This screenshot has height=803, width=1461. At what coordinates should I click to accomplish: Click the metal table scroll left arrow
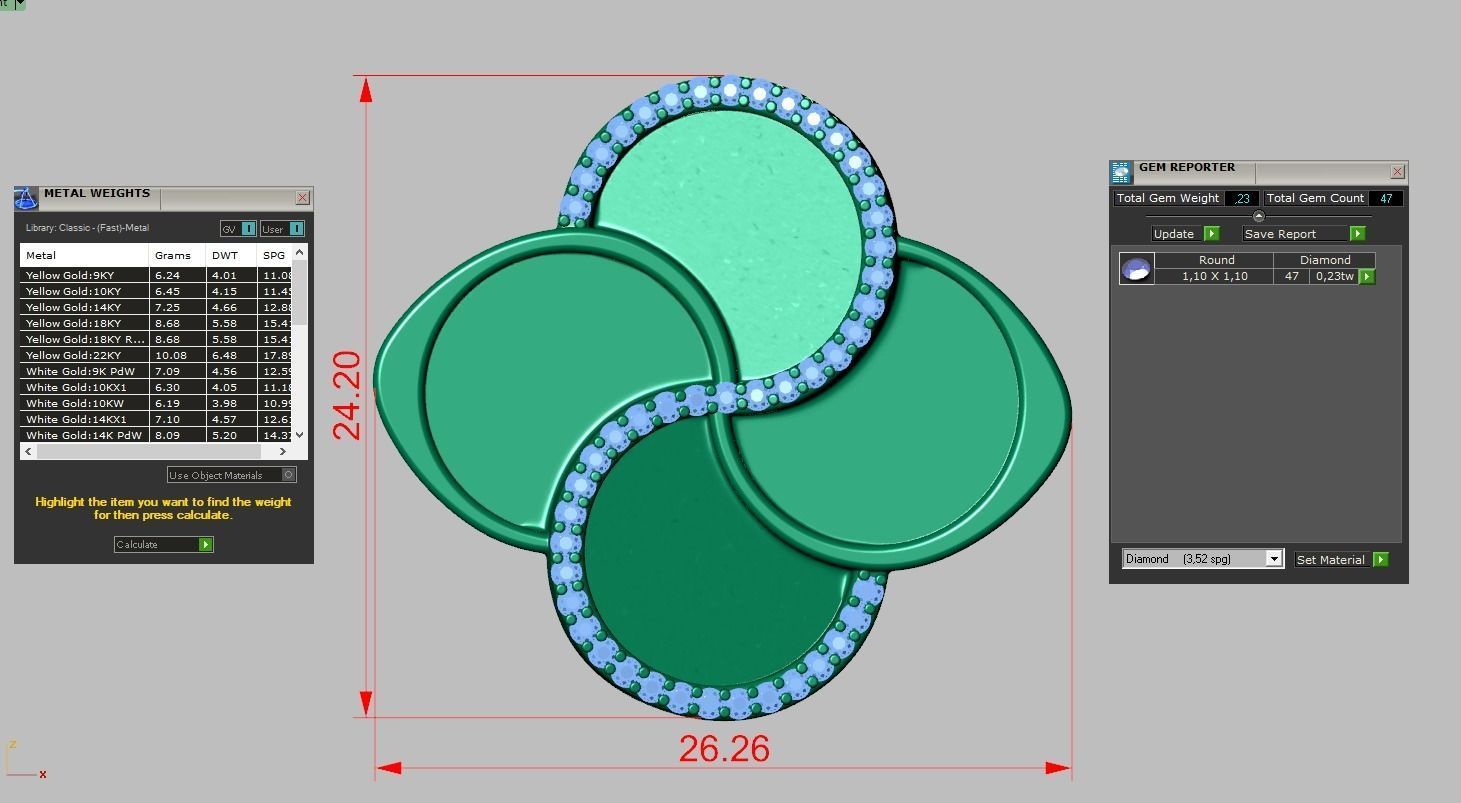[28, 451]
